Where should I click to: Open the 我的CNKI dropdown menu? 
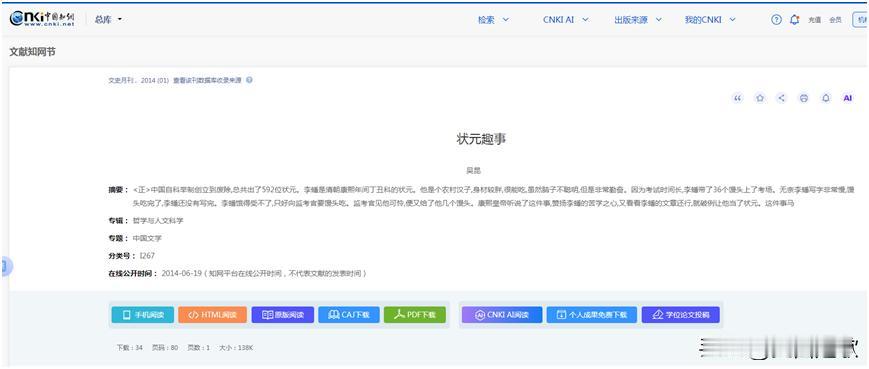click(x=710, y=19)
